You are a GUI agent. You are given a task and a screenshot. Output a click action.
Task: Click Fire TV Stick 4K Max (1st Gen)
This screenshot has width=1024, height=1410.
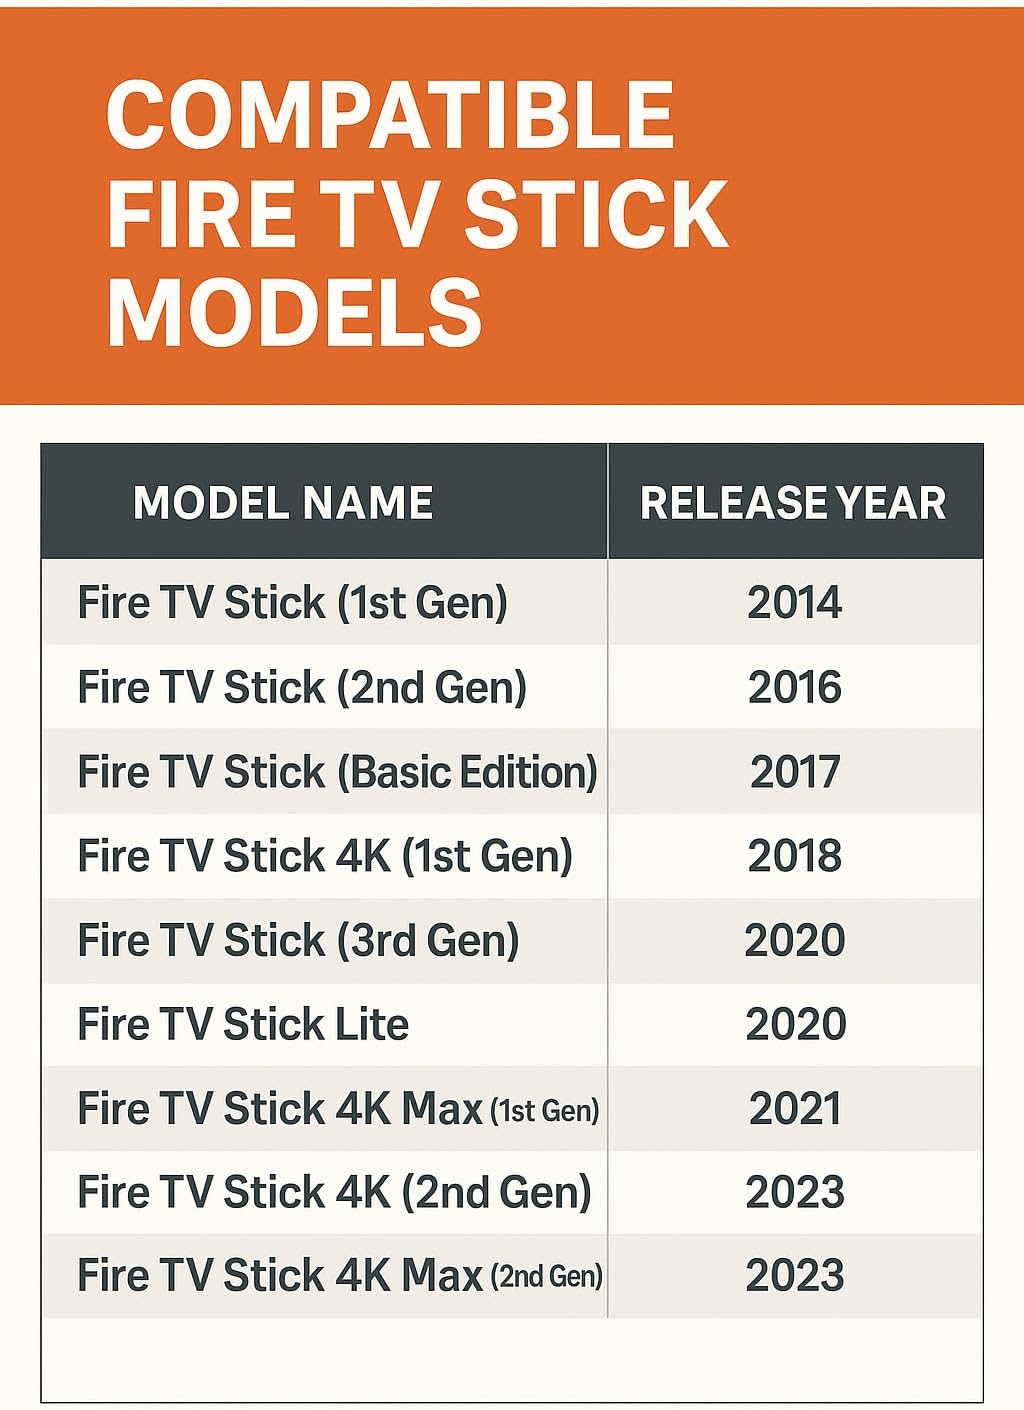(x=338, y=1109)
